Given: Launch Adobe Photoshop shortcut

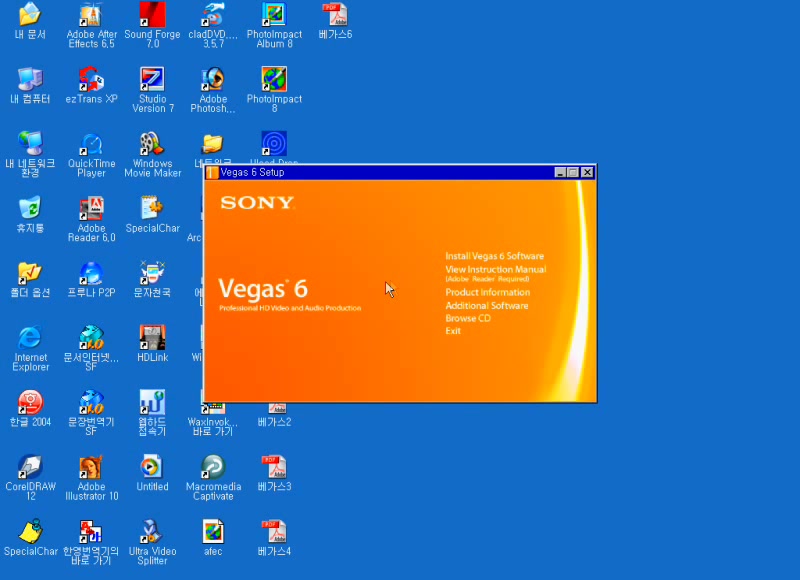Looking at the screenshot, I should point(213,79).
